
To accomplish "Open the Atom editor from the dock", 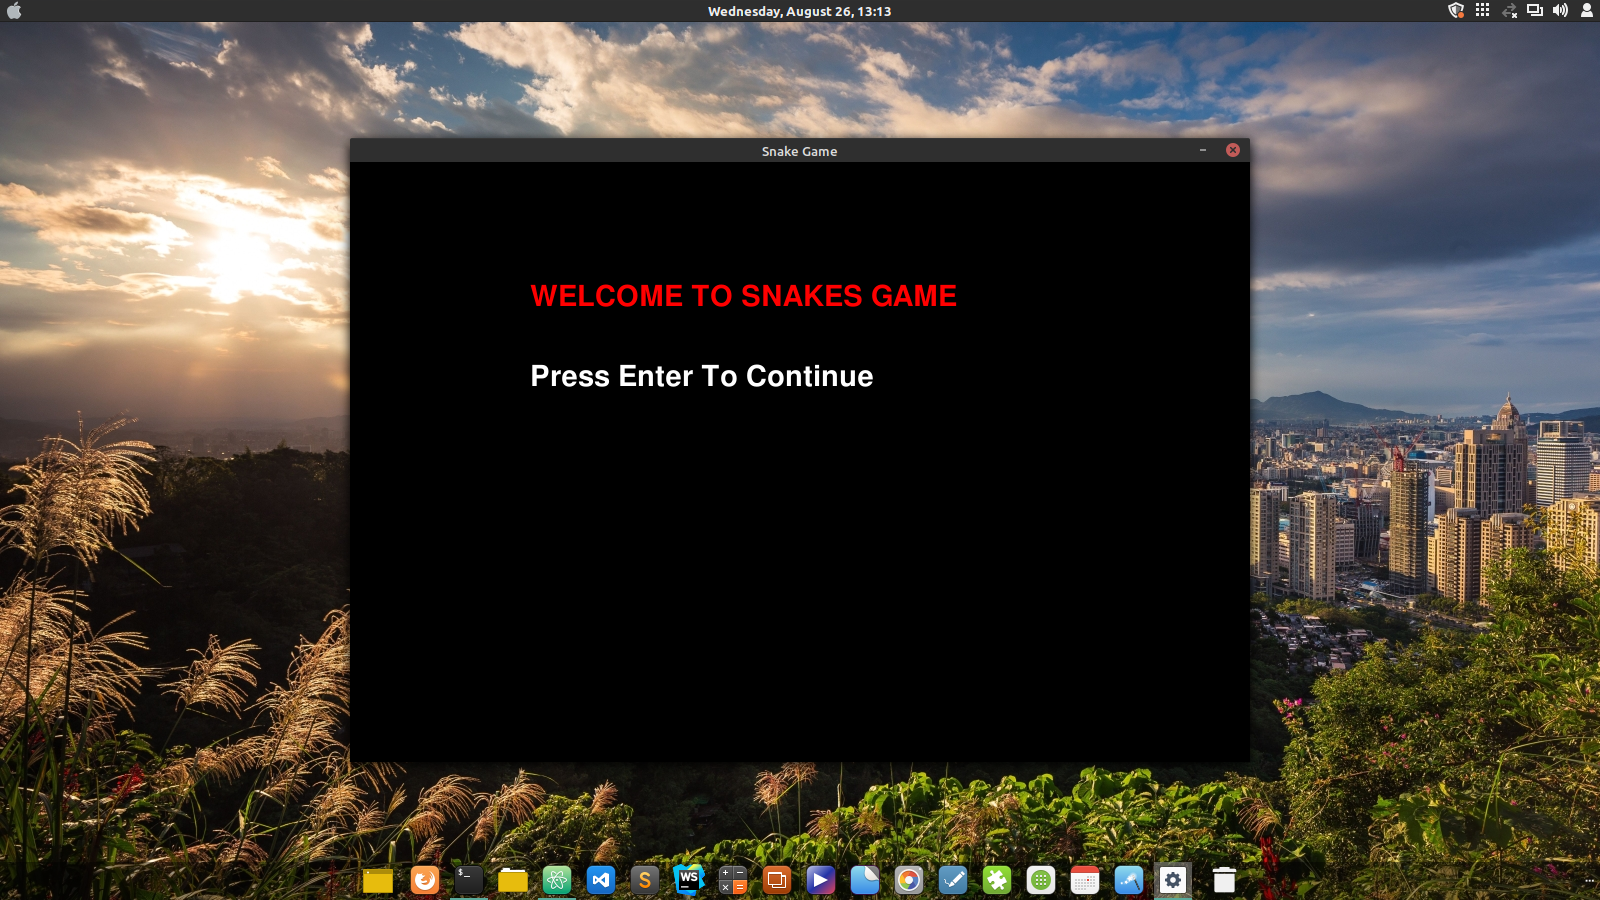I will tap(556, 881).
